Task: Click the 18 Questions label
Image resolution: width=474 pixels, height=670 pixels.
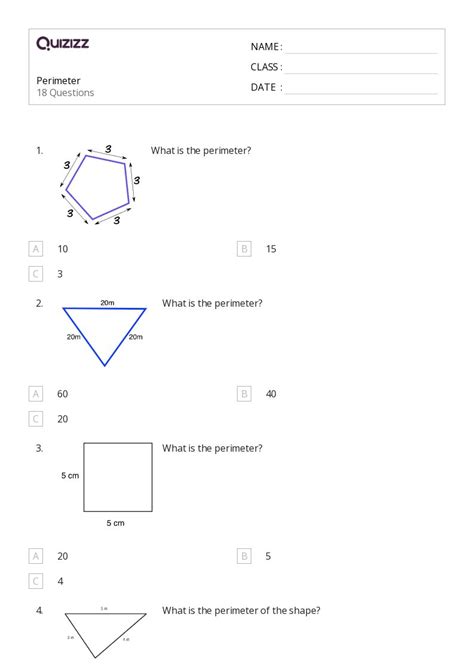Action: [65, 93]
